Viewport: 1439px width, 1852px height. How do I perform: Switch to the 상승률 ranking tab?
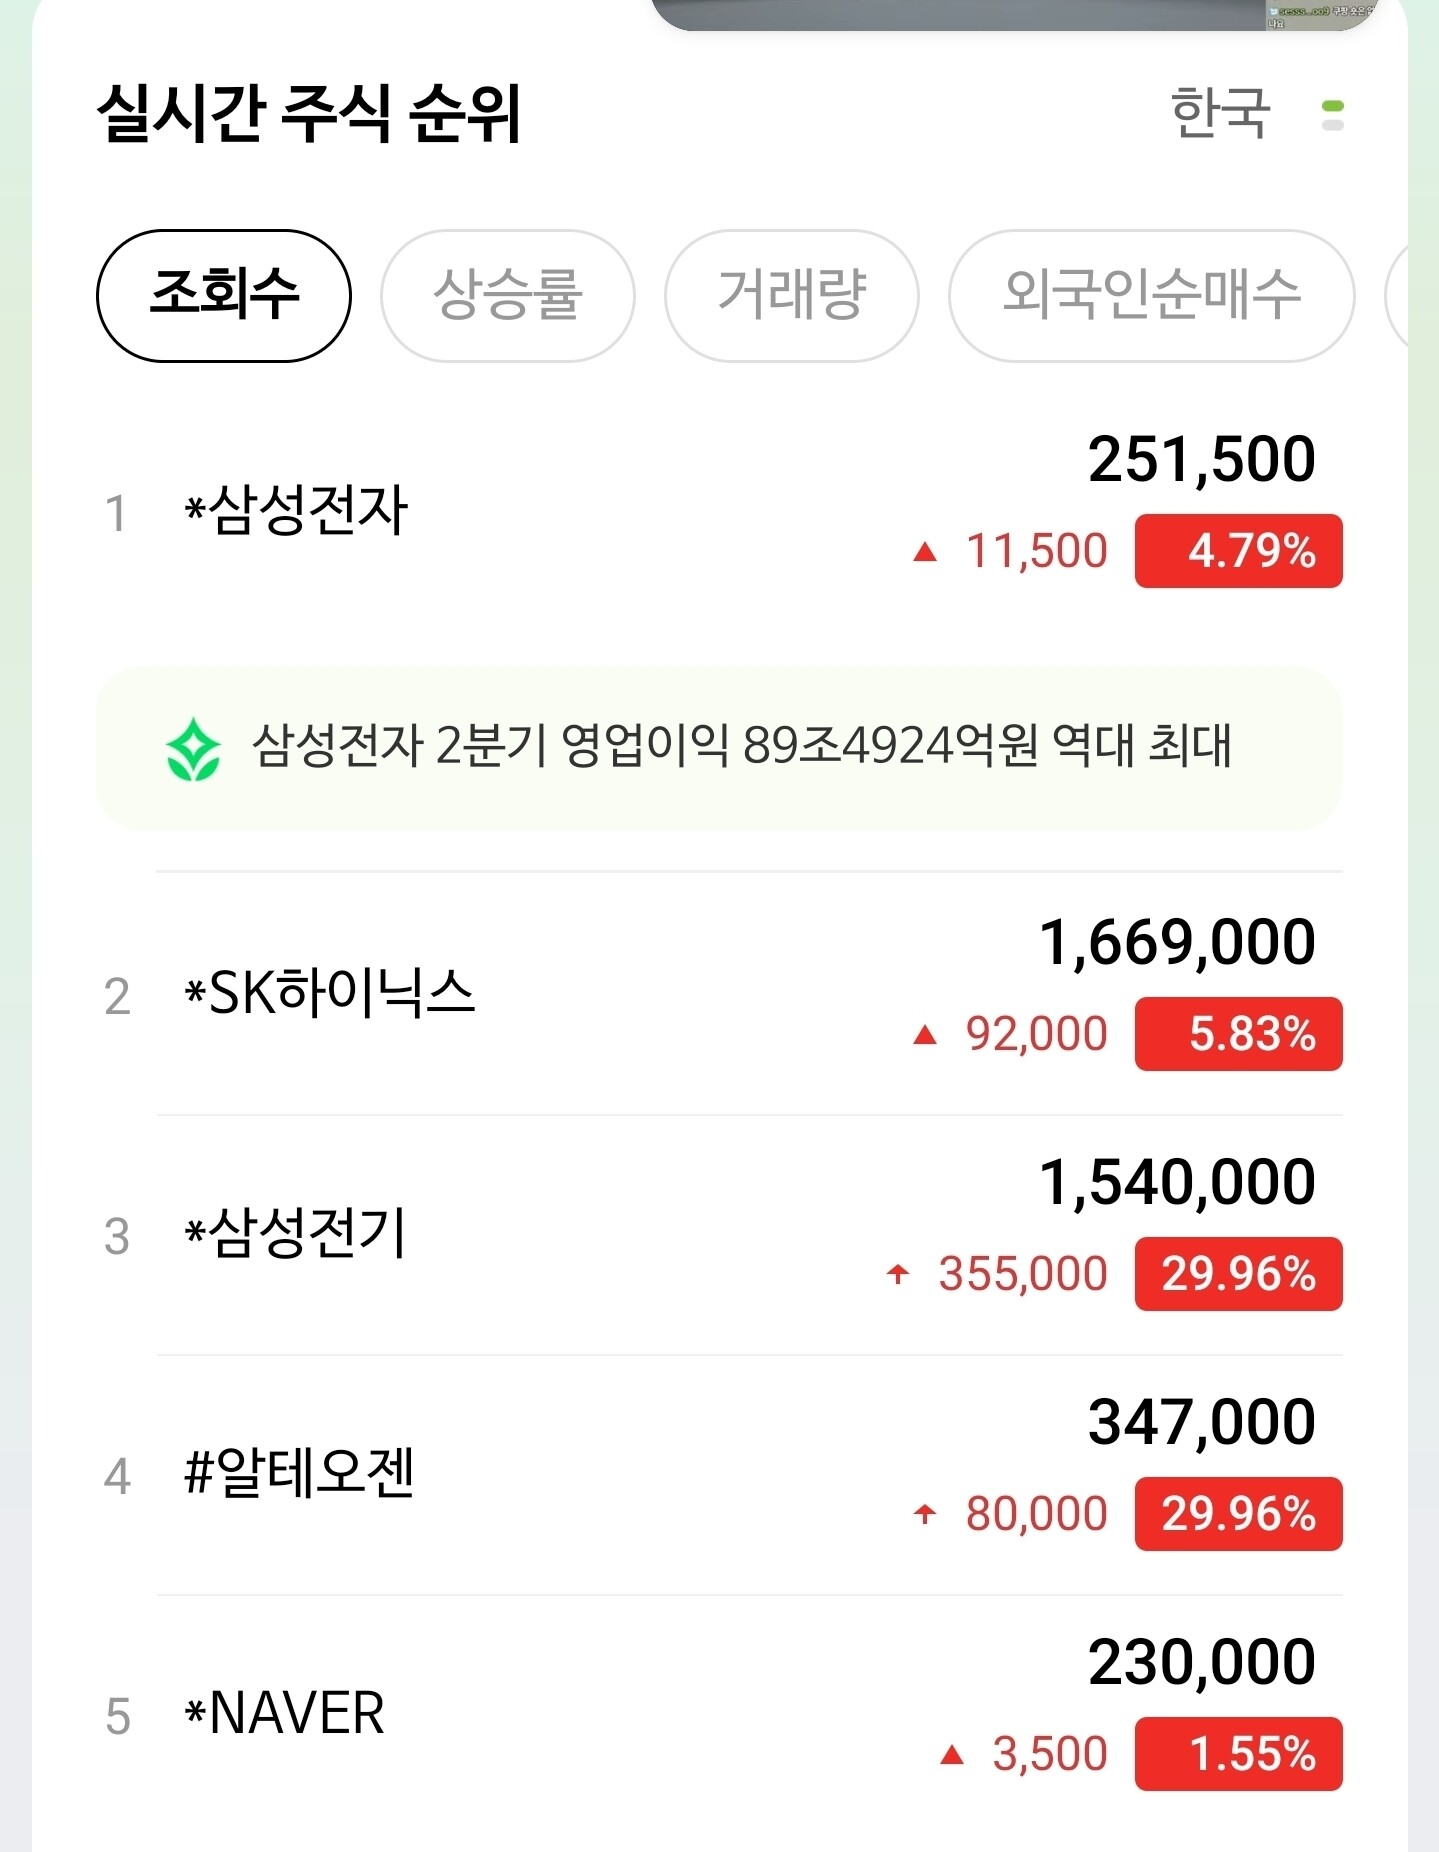pyautogui.click(x=508, y=295)
